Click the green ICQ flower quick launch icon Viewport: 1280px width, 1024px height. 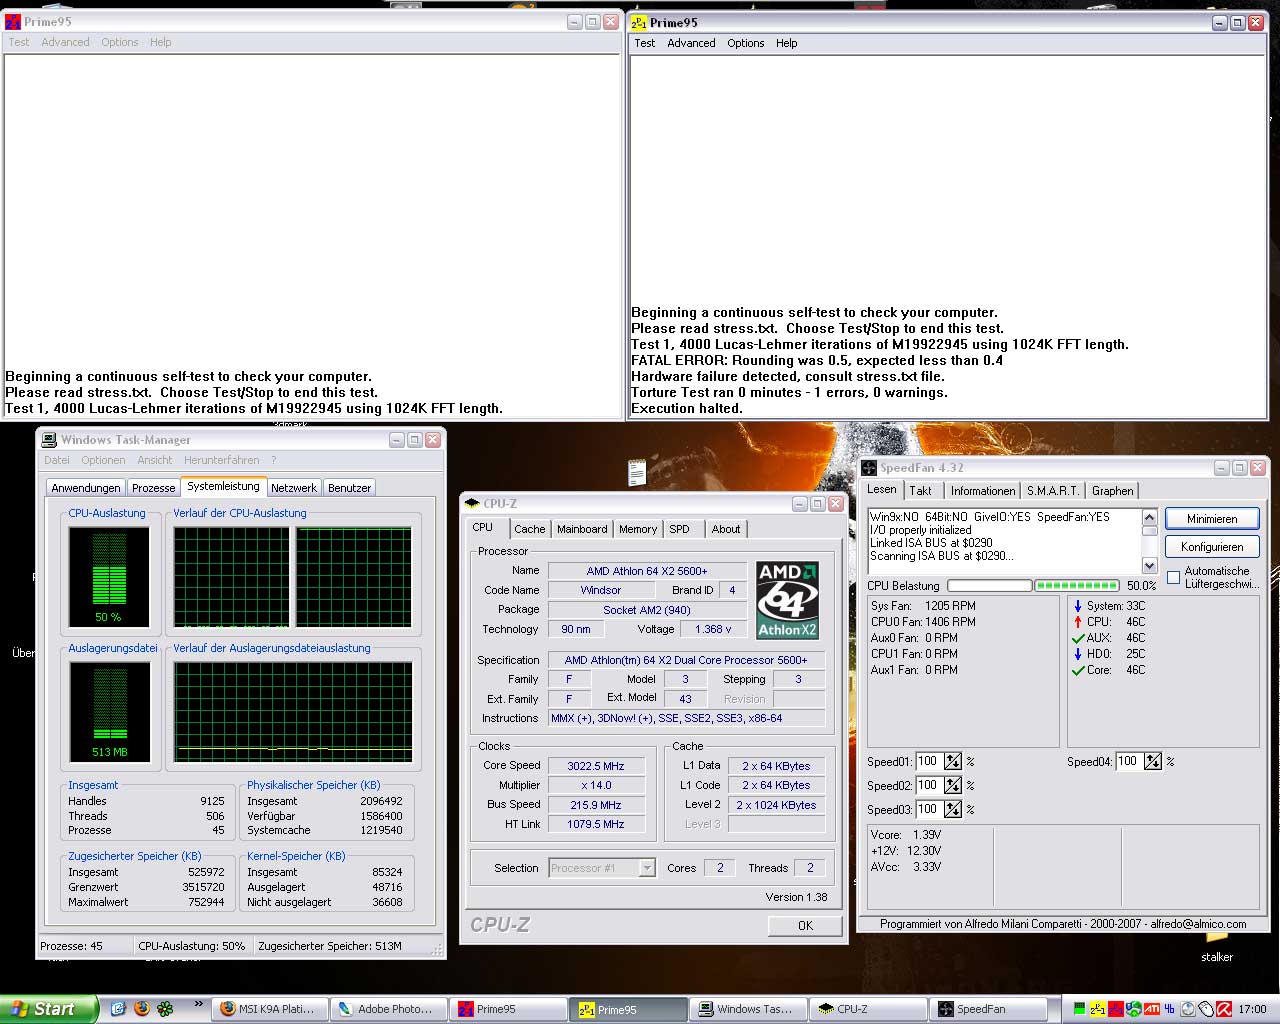pyautogui.click(x=165, y=1008)
